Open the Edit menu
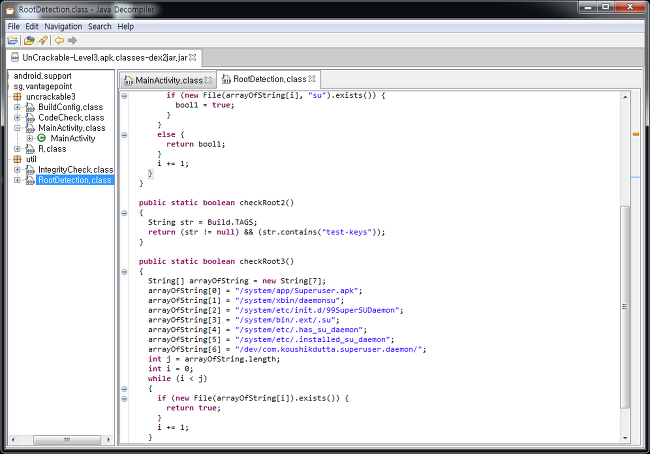The height and width of the screenshot is (454, 650). point(32,27)
